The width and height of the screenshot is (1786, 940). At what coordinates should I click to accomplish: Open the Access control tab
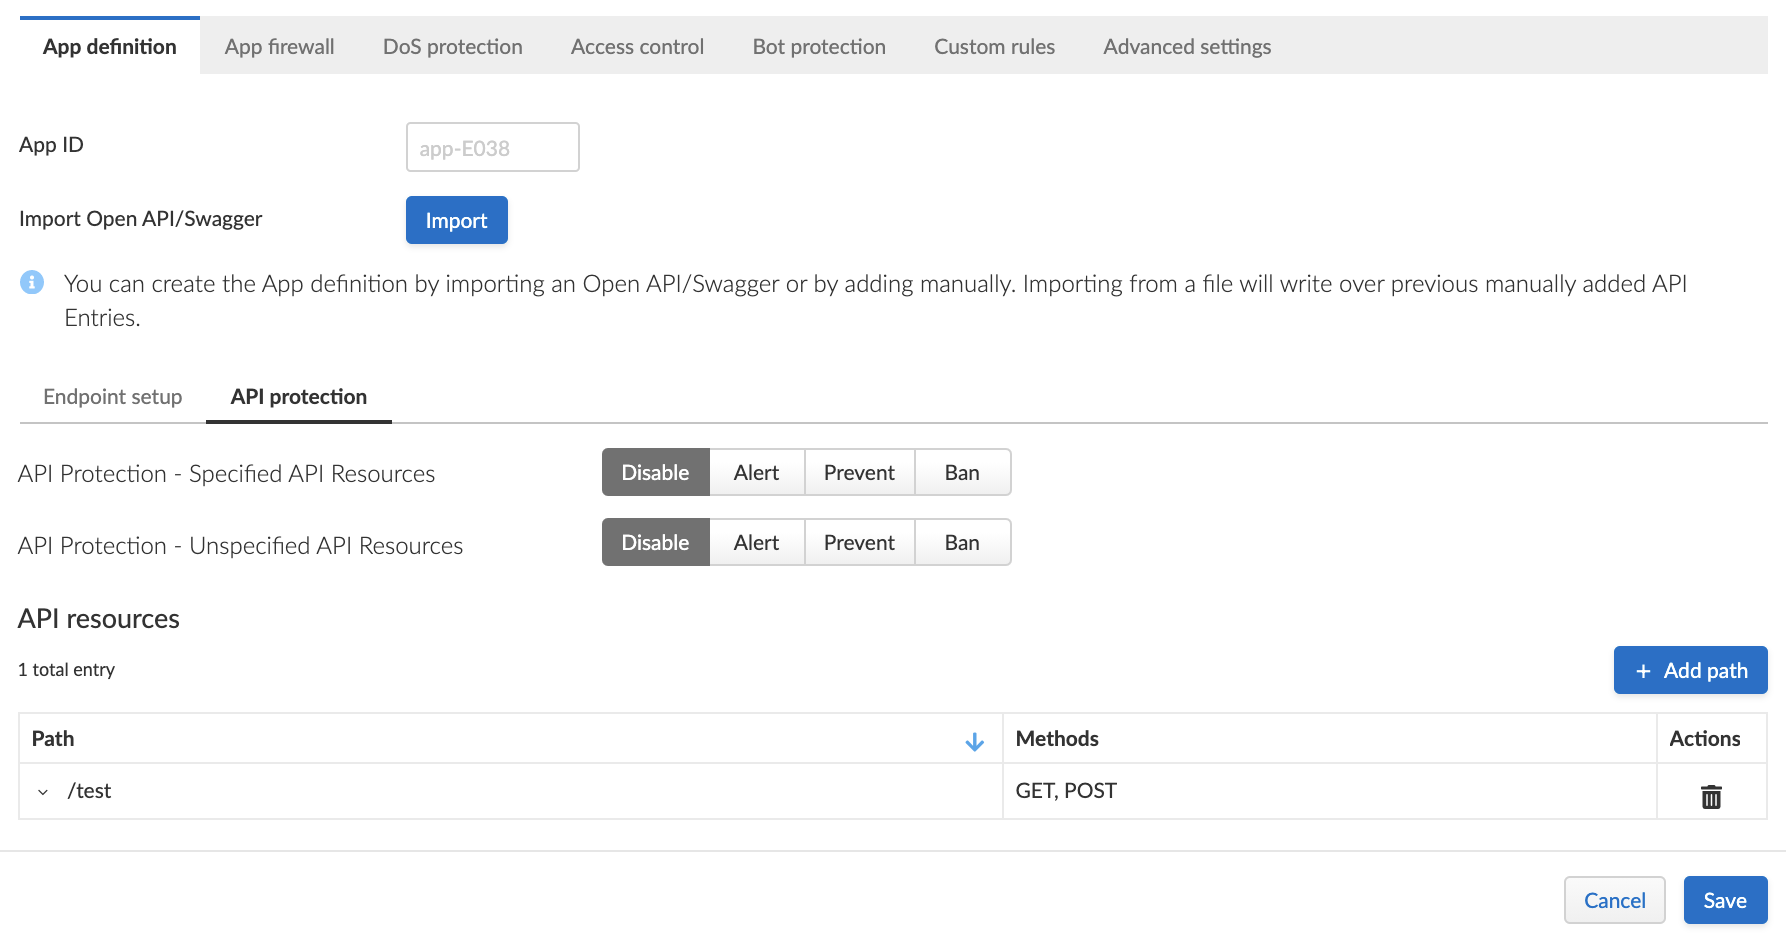pos(637,46)
